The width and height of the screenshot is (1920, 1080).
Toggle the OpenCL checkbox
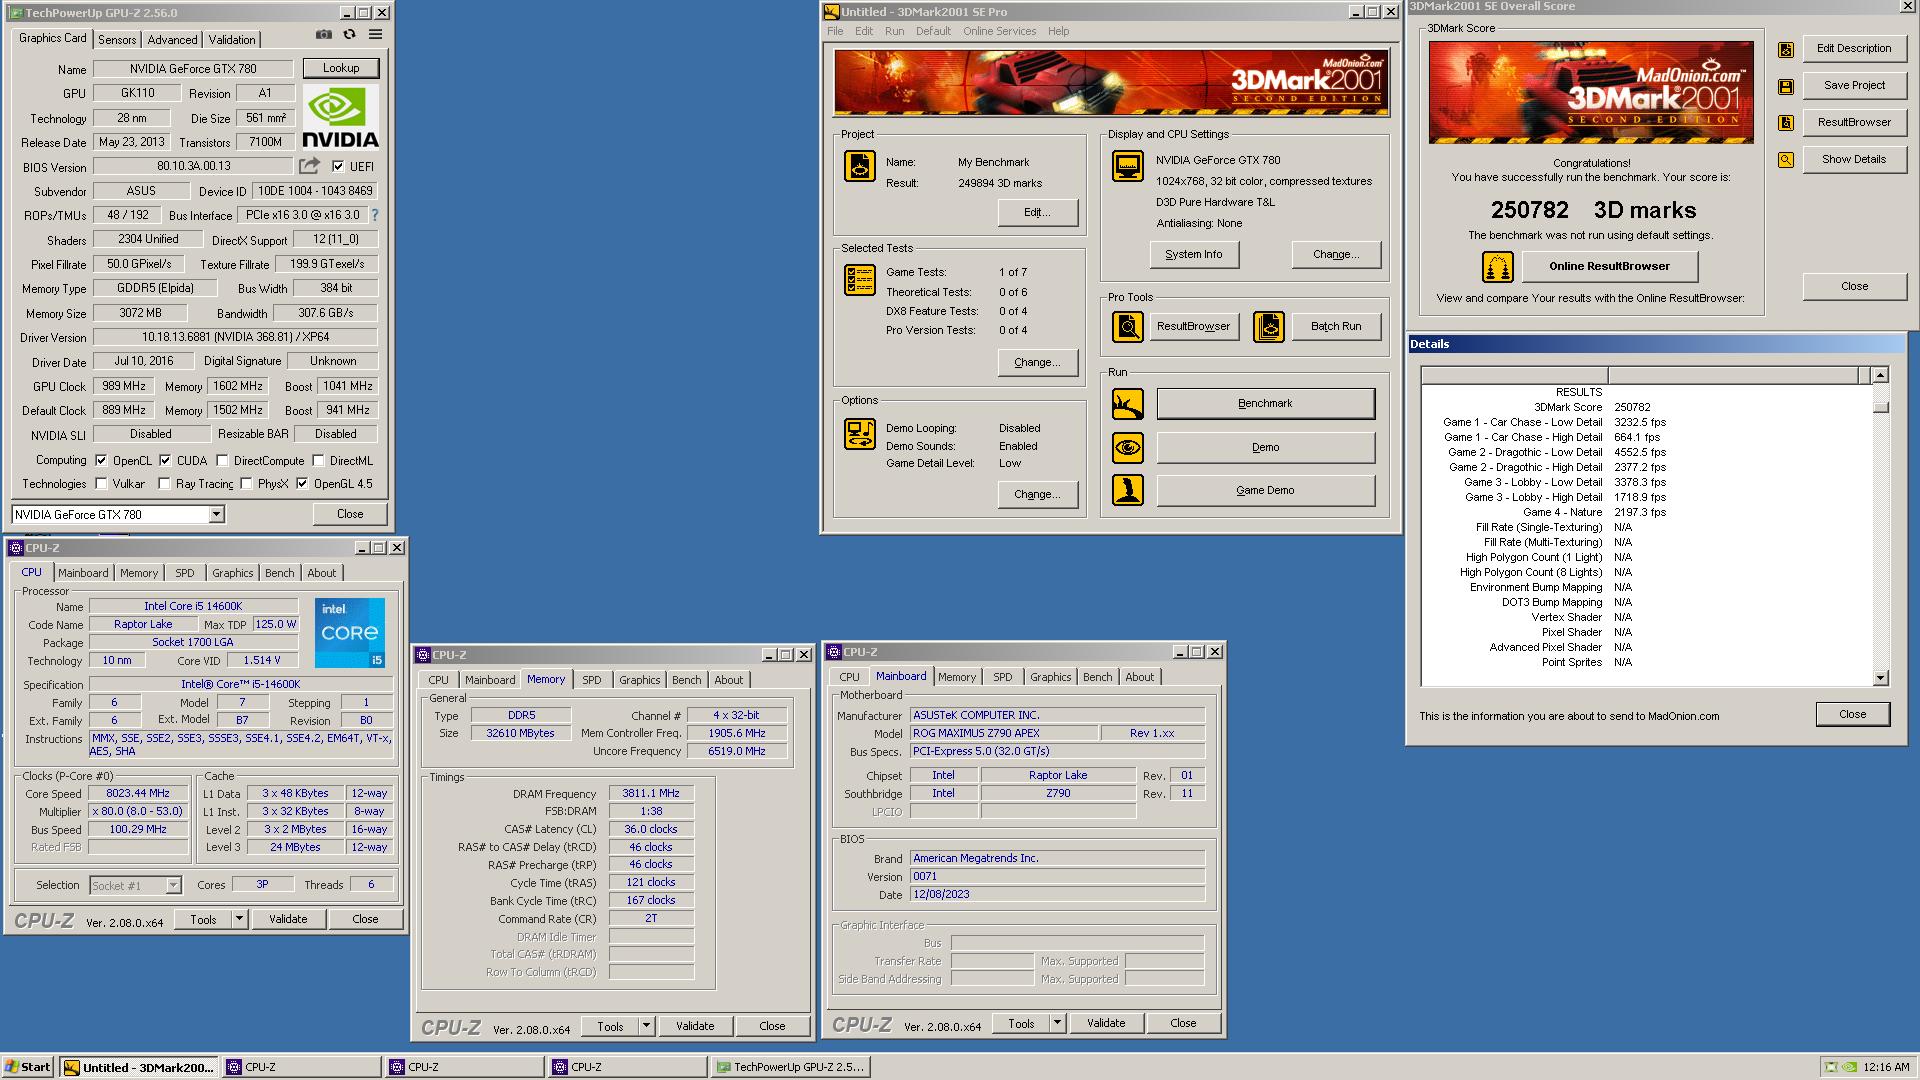pos(101,461)
